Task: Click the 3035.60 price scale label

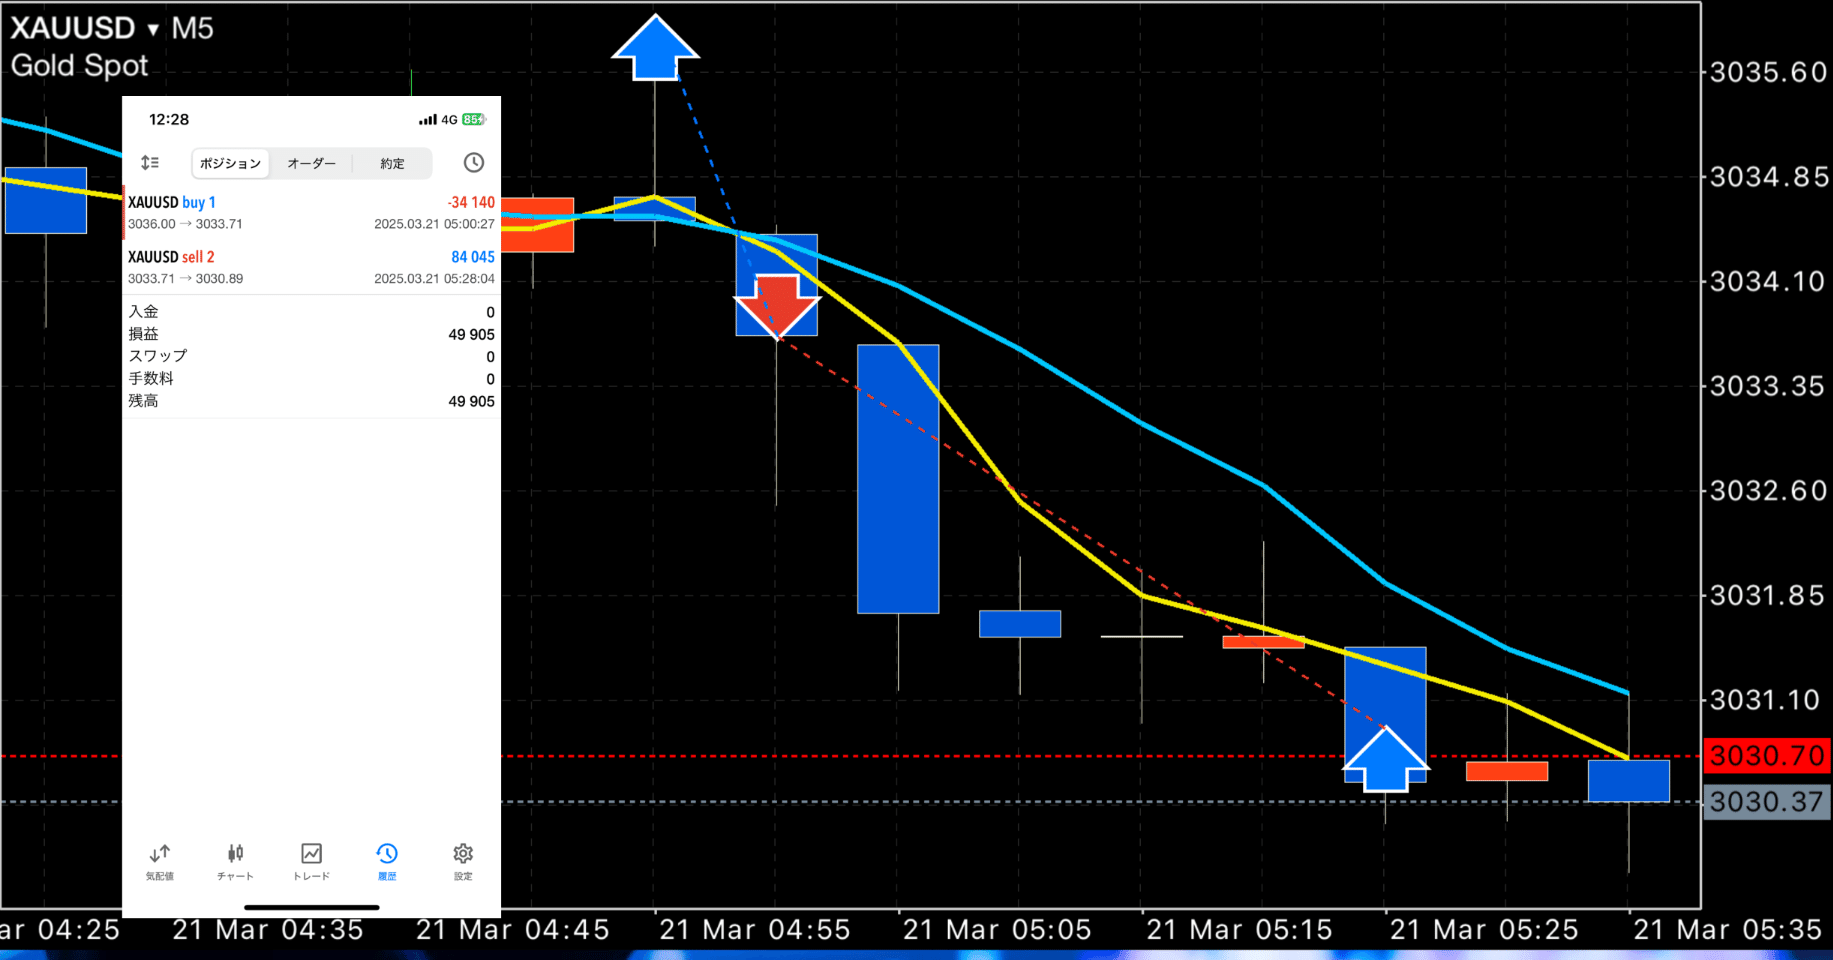Action: click(x=1767, y=72)
